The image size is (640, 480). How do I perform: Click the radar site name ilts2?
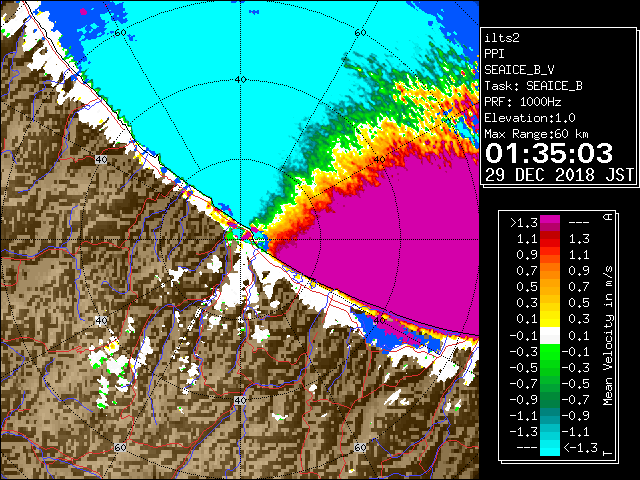click(502, 38)
